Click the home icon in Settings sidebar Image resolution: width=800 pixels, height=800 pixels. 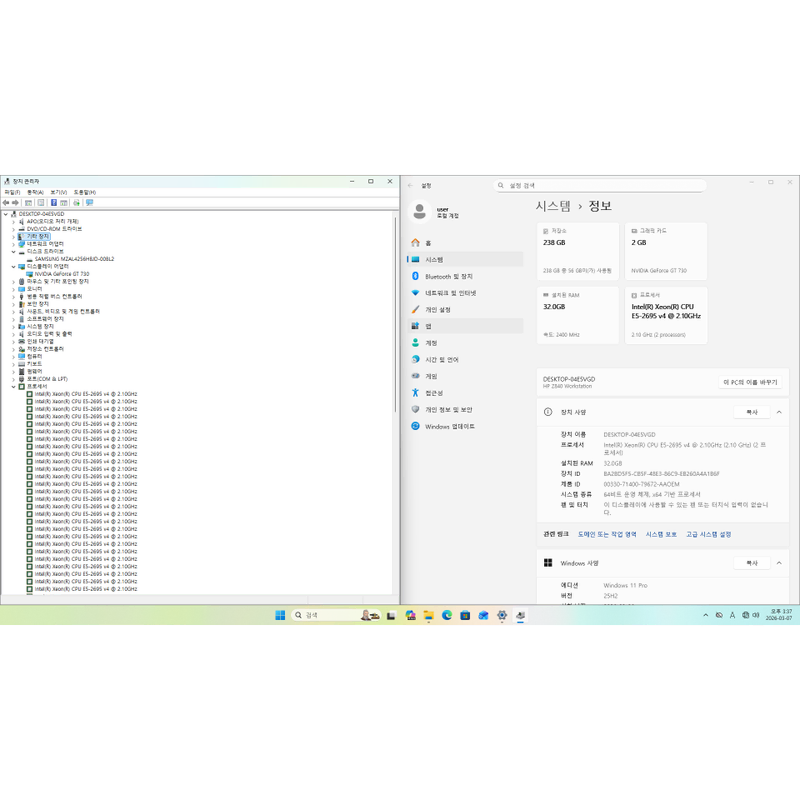[415, 242]
